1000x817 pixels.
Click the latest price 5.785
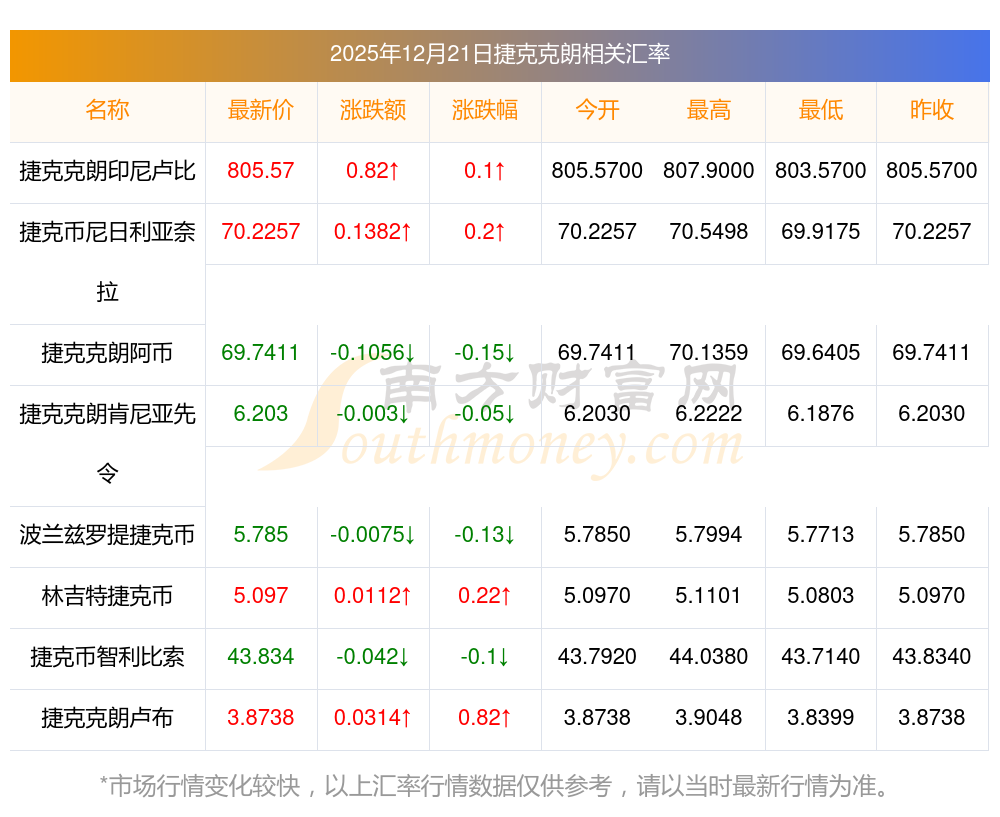click(x=261, y=534)
